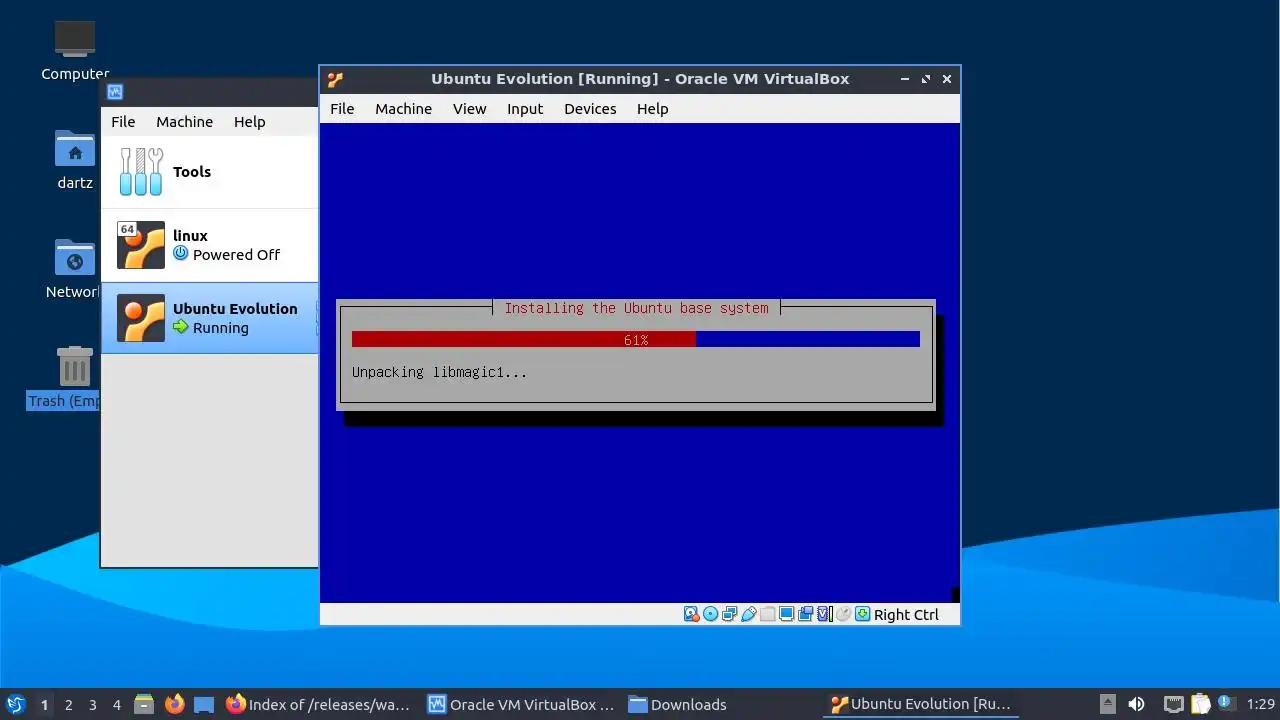Open shared folders icon in VM status bar
This screenshot has width=1280, height=720.
click(x=767, y=614)
